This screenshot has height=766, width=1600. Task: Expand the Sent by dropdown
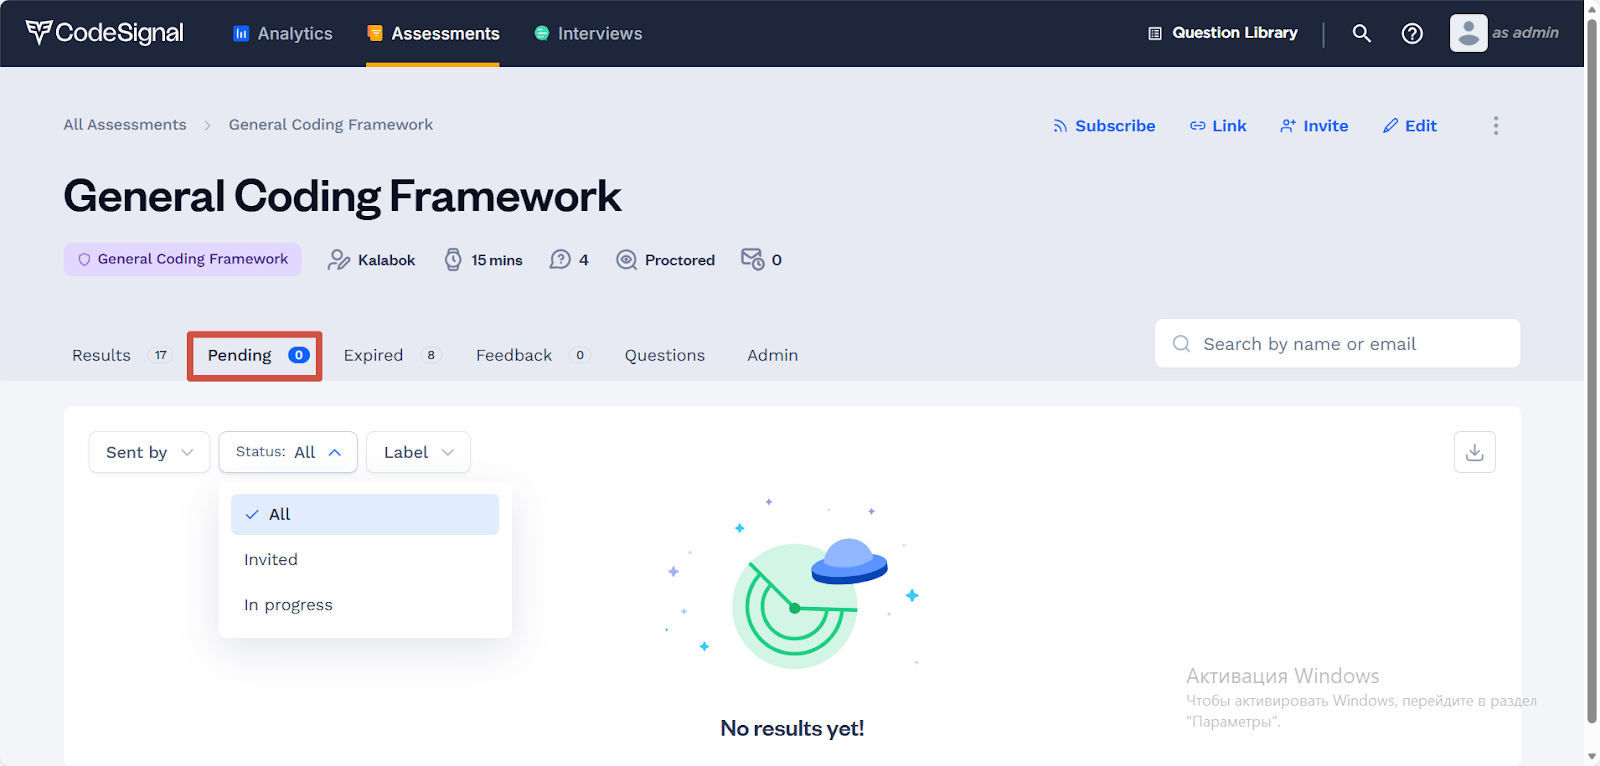[149, 452]
